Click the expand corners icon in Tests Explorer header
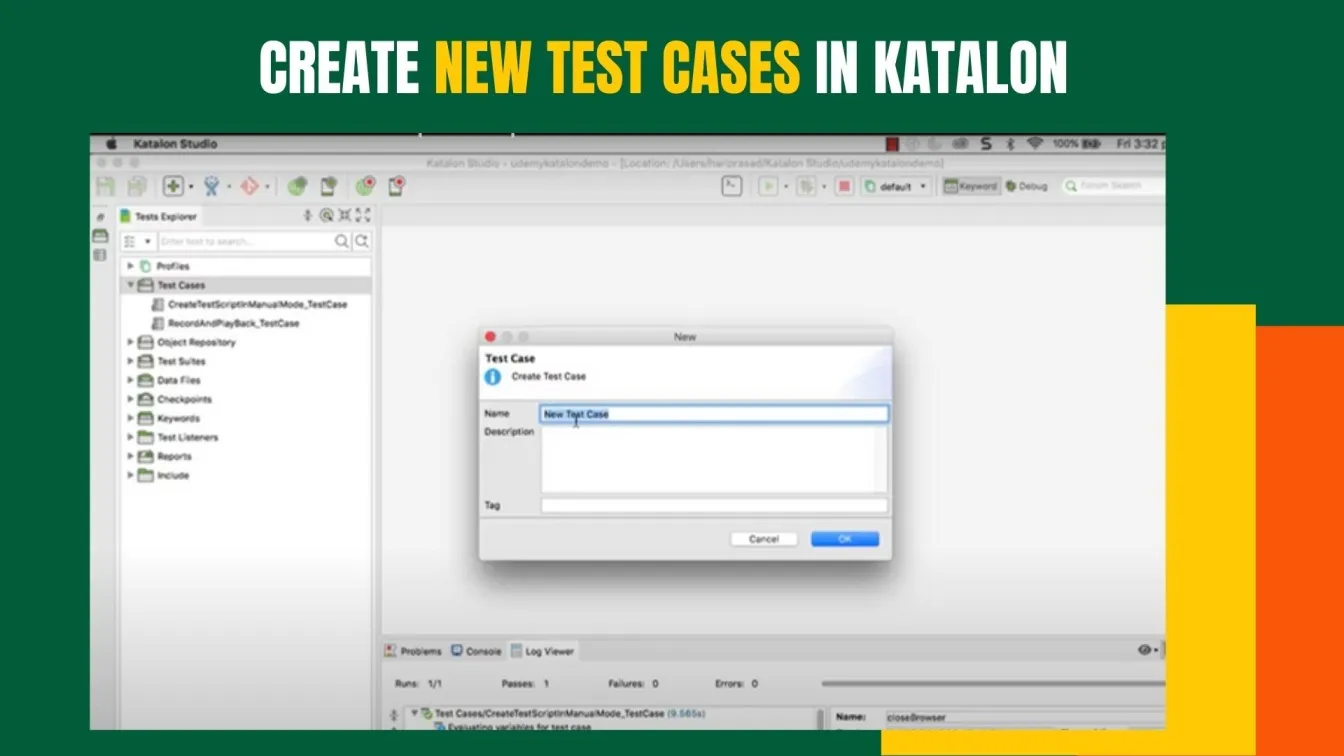 pyautogui.click(x=362, y=215)
